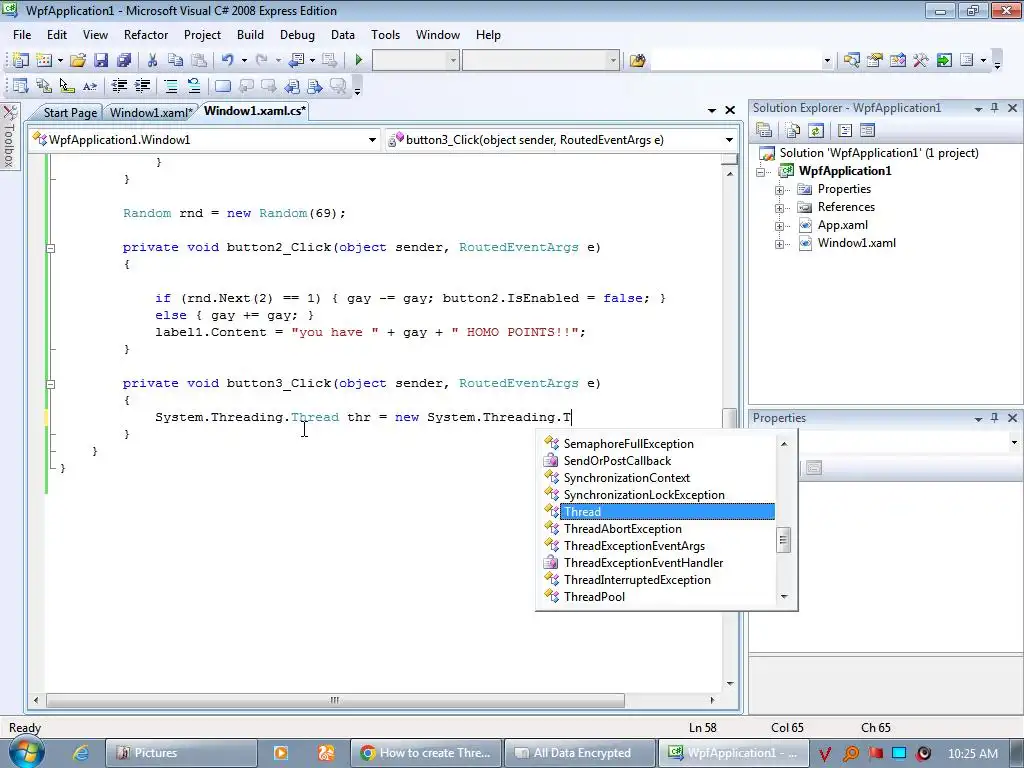Uncomment the selected lines
The height and width of the screenshot is (768, 1024).
click(194, 86)
